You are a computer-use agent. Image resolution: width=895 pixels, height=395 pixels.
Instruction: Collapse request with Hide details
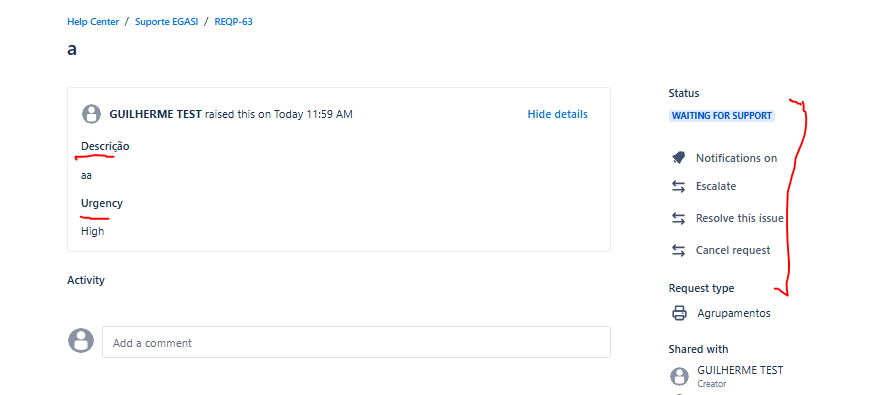(557, 114)
